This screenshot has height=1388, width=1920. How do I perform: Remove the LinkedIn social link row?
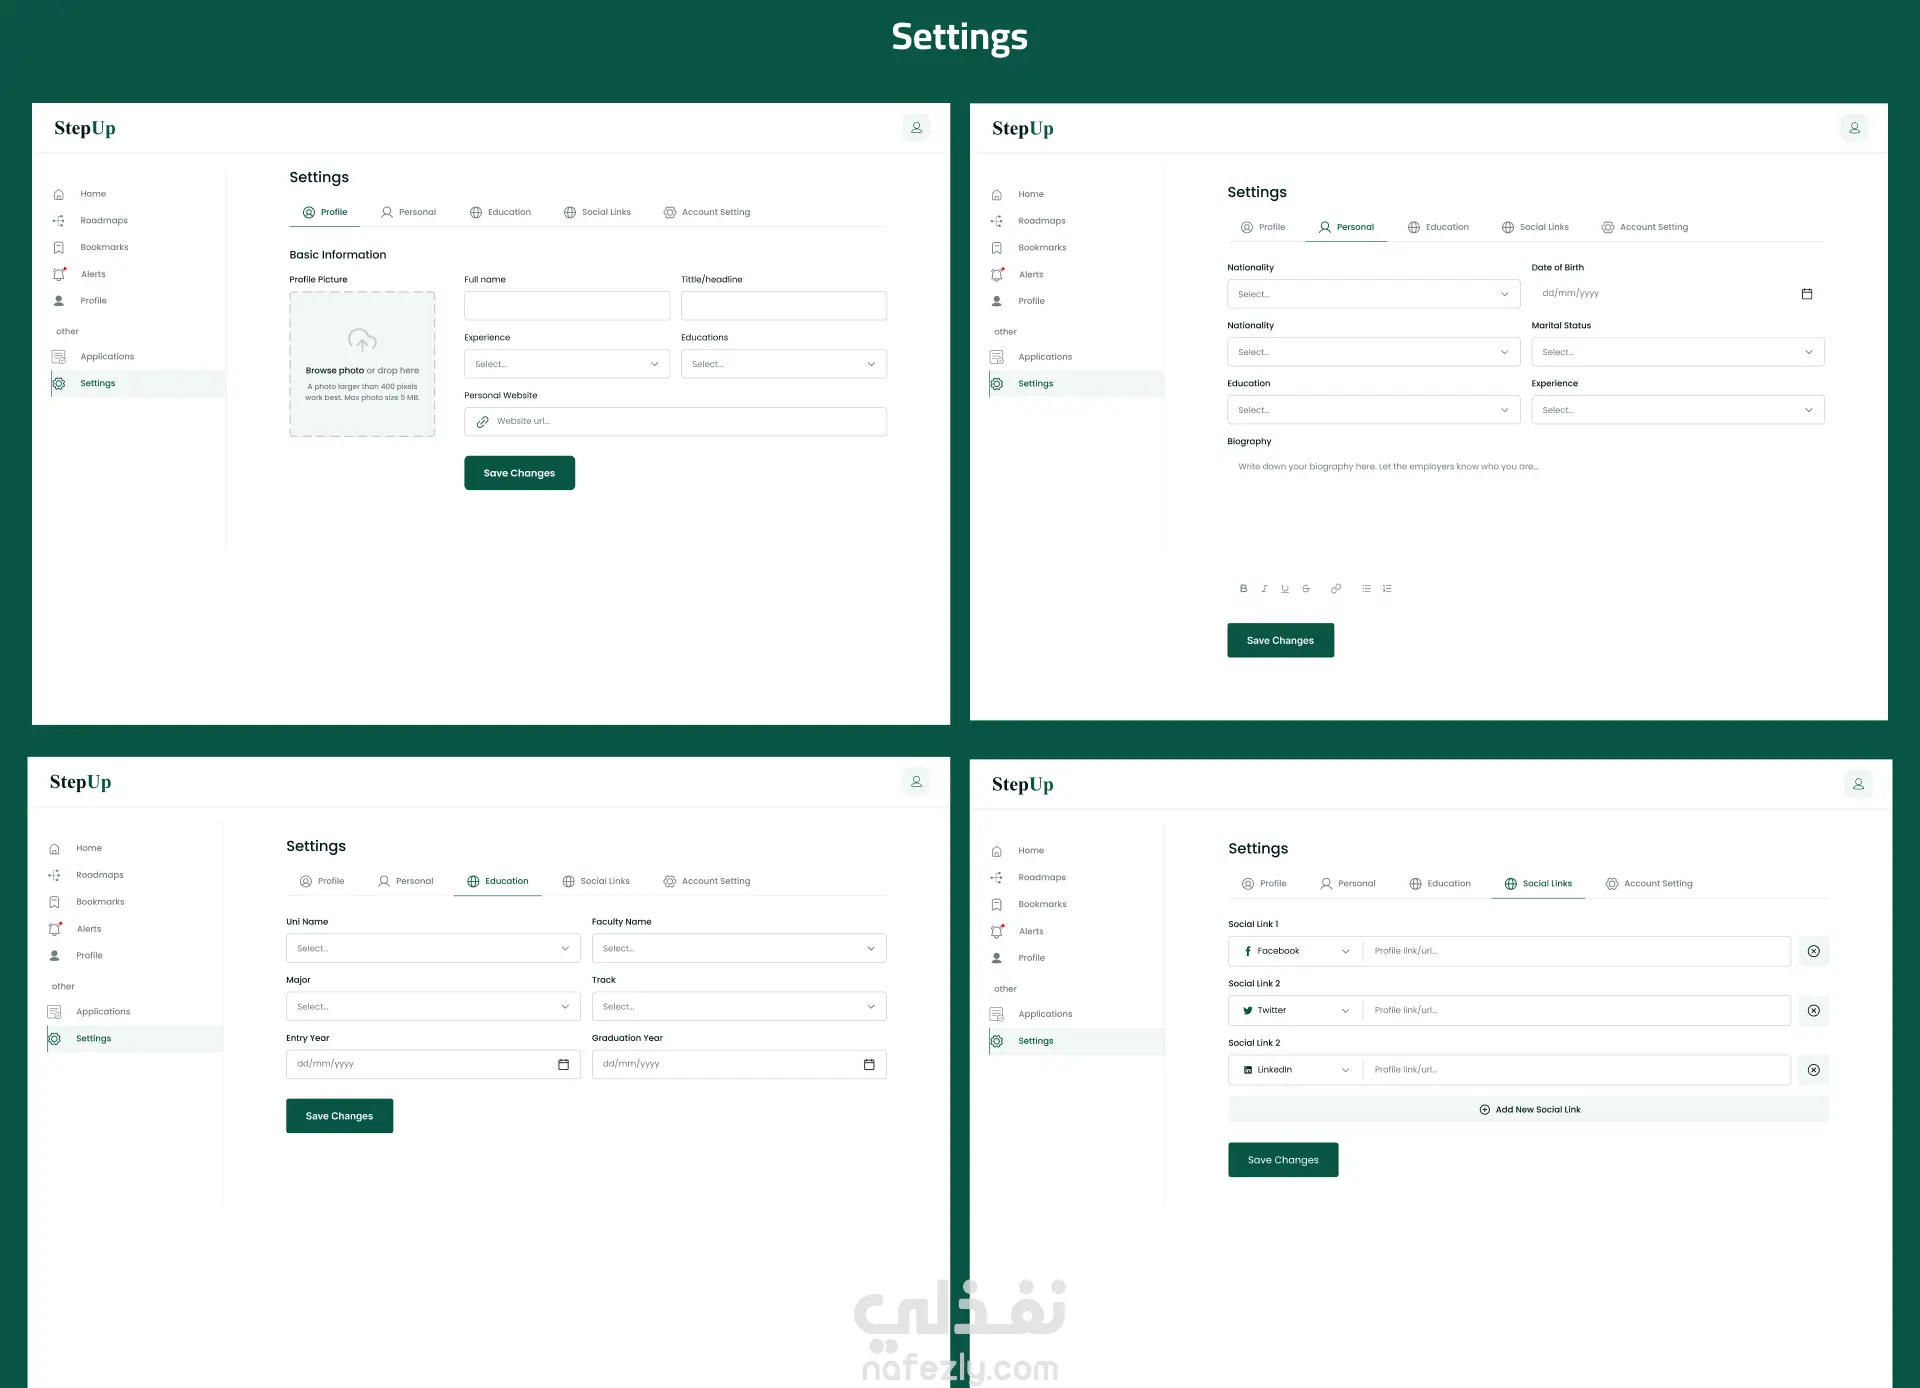(1813, 1070)
